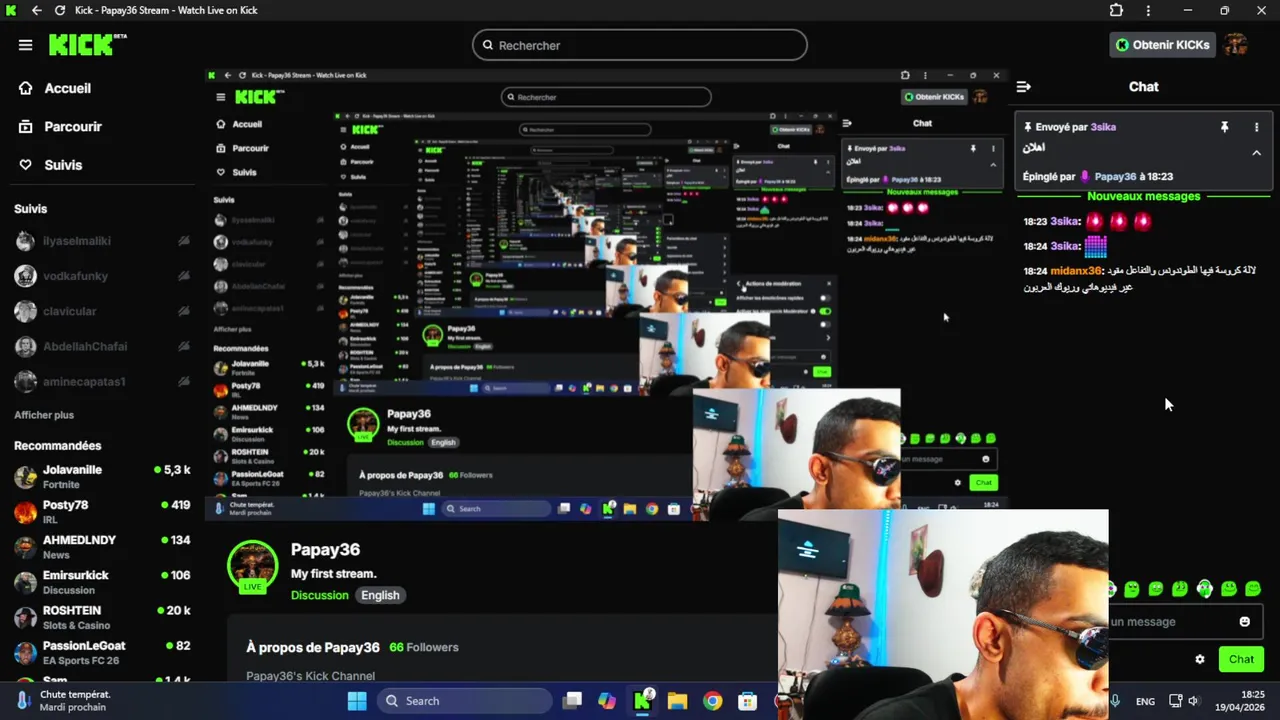Open chat settings gear icon

click(1200, 659)
